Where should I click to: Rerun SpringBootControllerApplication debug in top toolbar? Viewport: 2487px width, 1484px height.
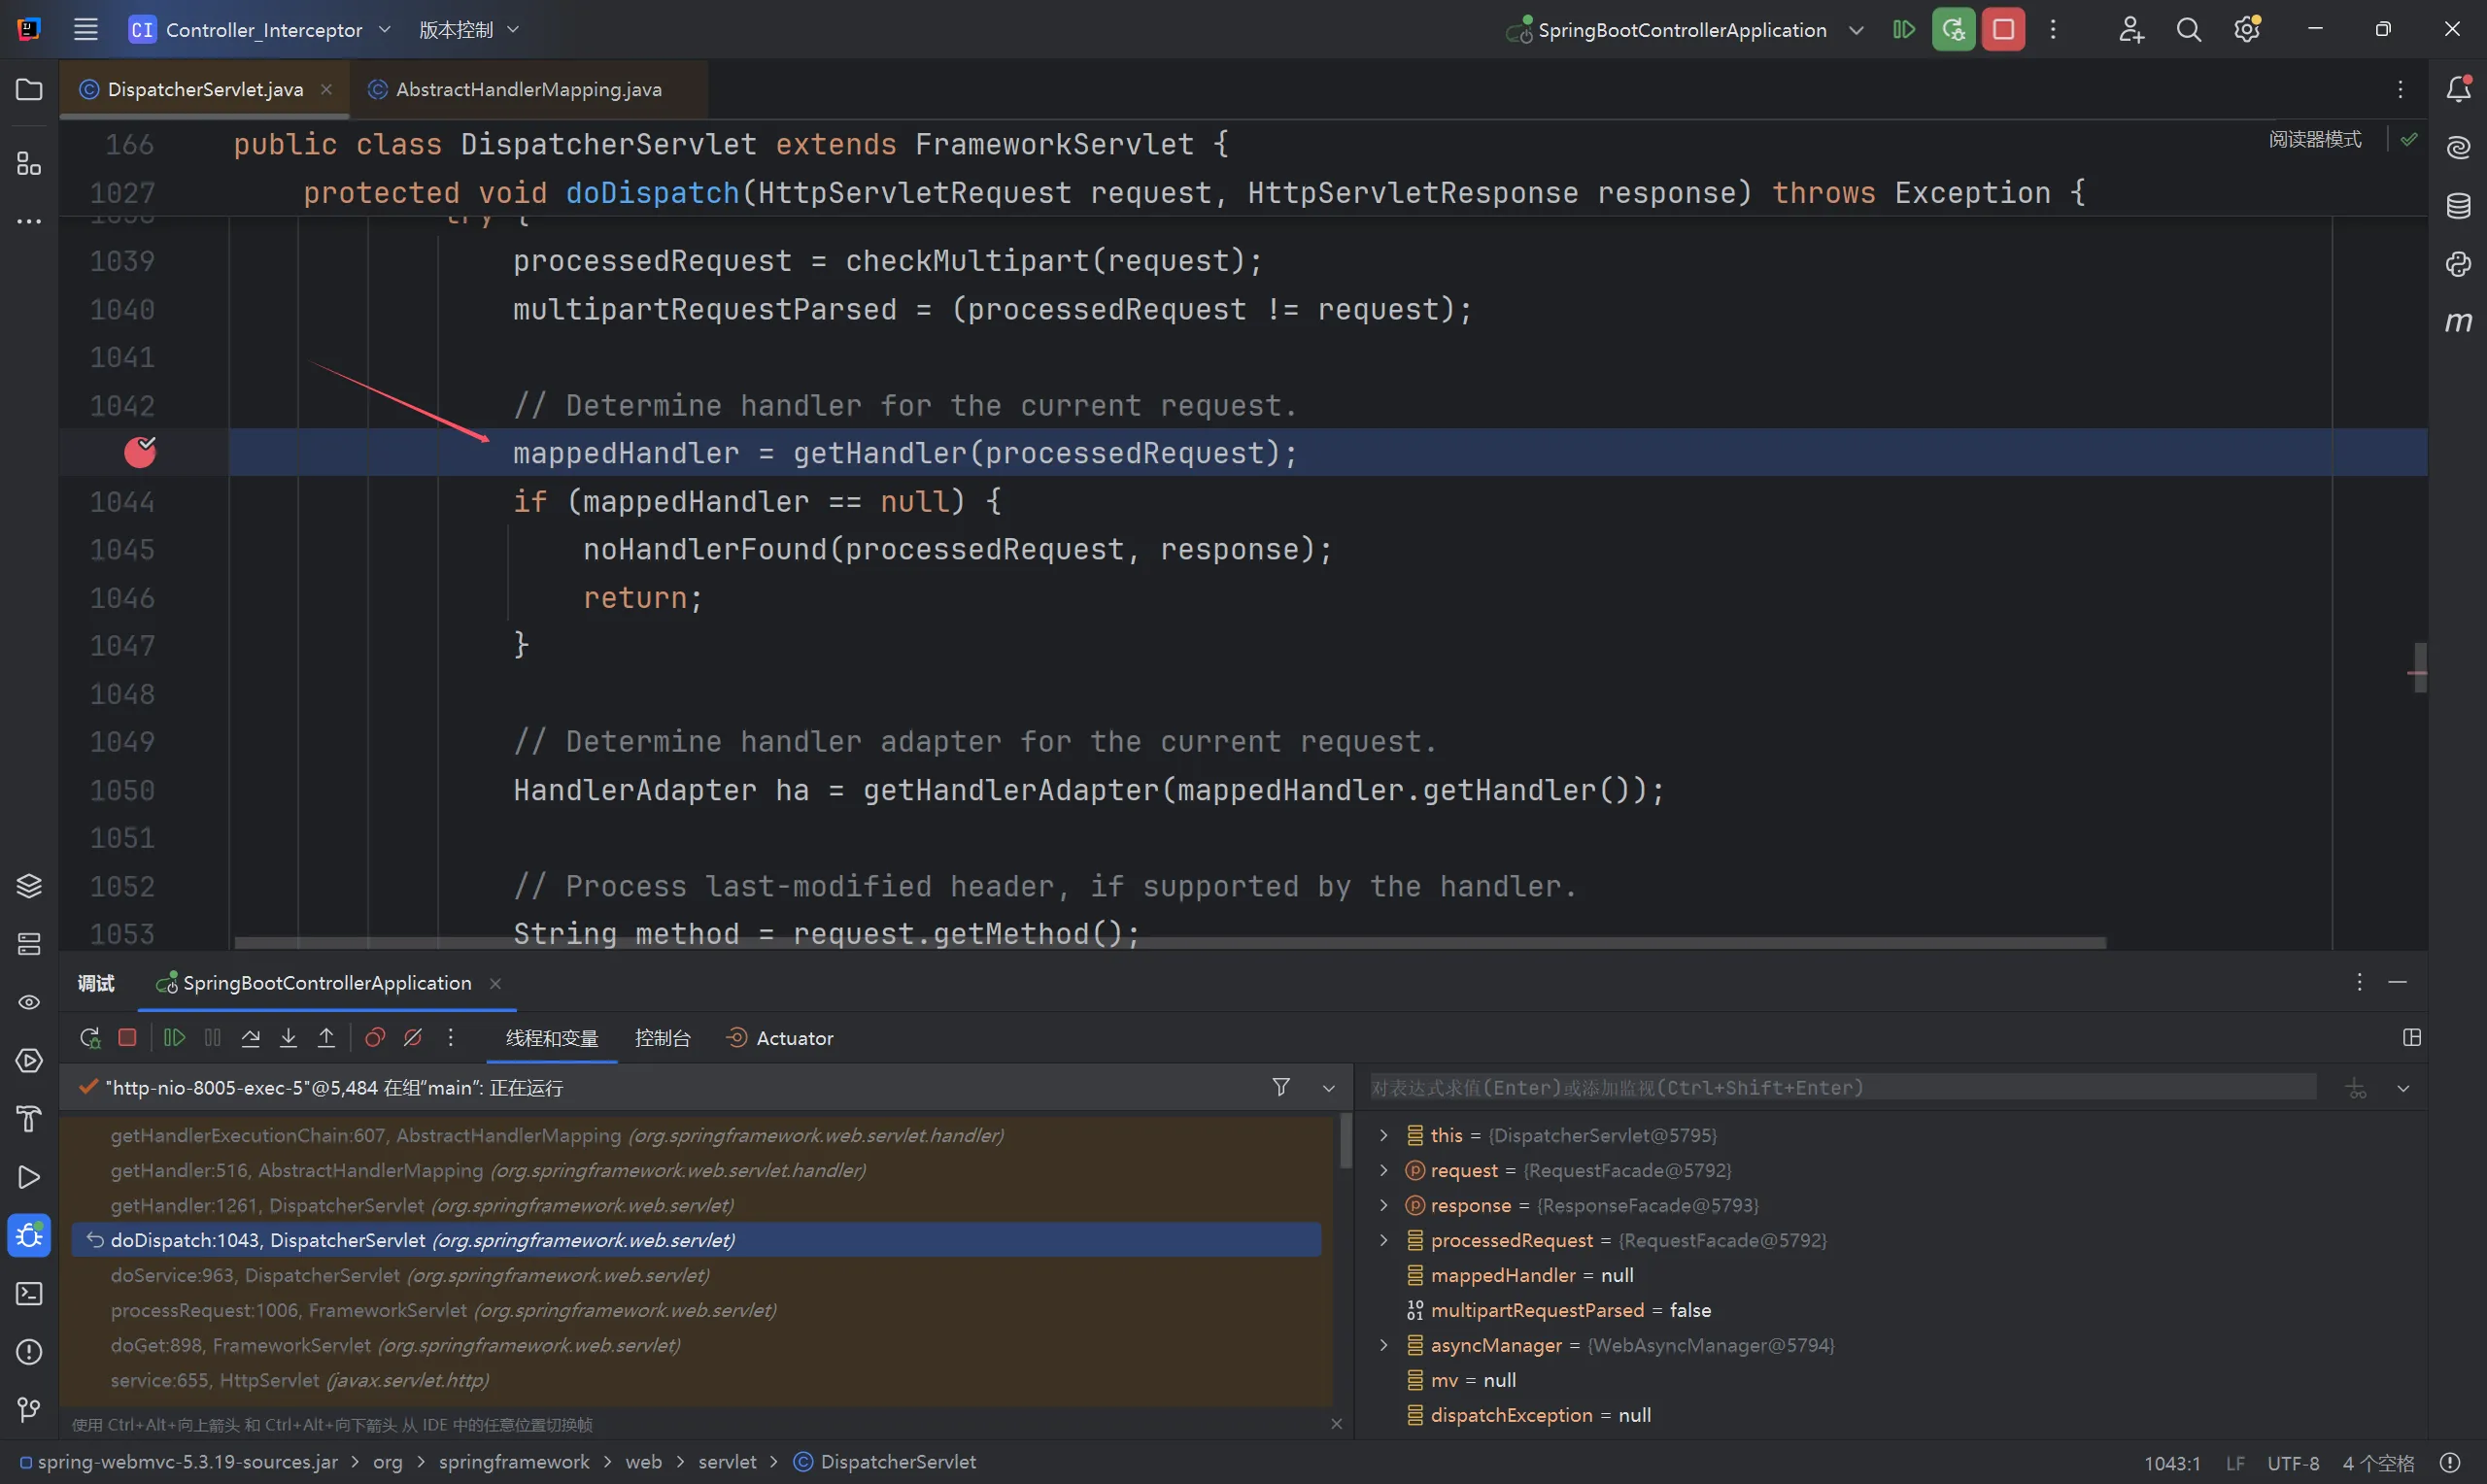(1953, 29)
